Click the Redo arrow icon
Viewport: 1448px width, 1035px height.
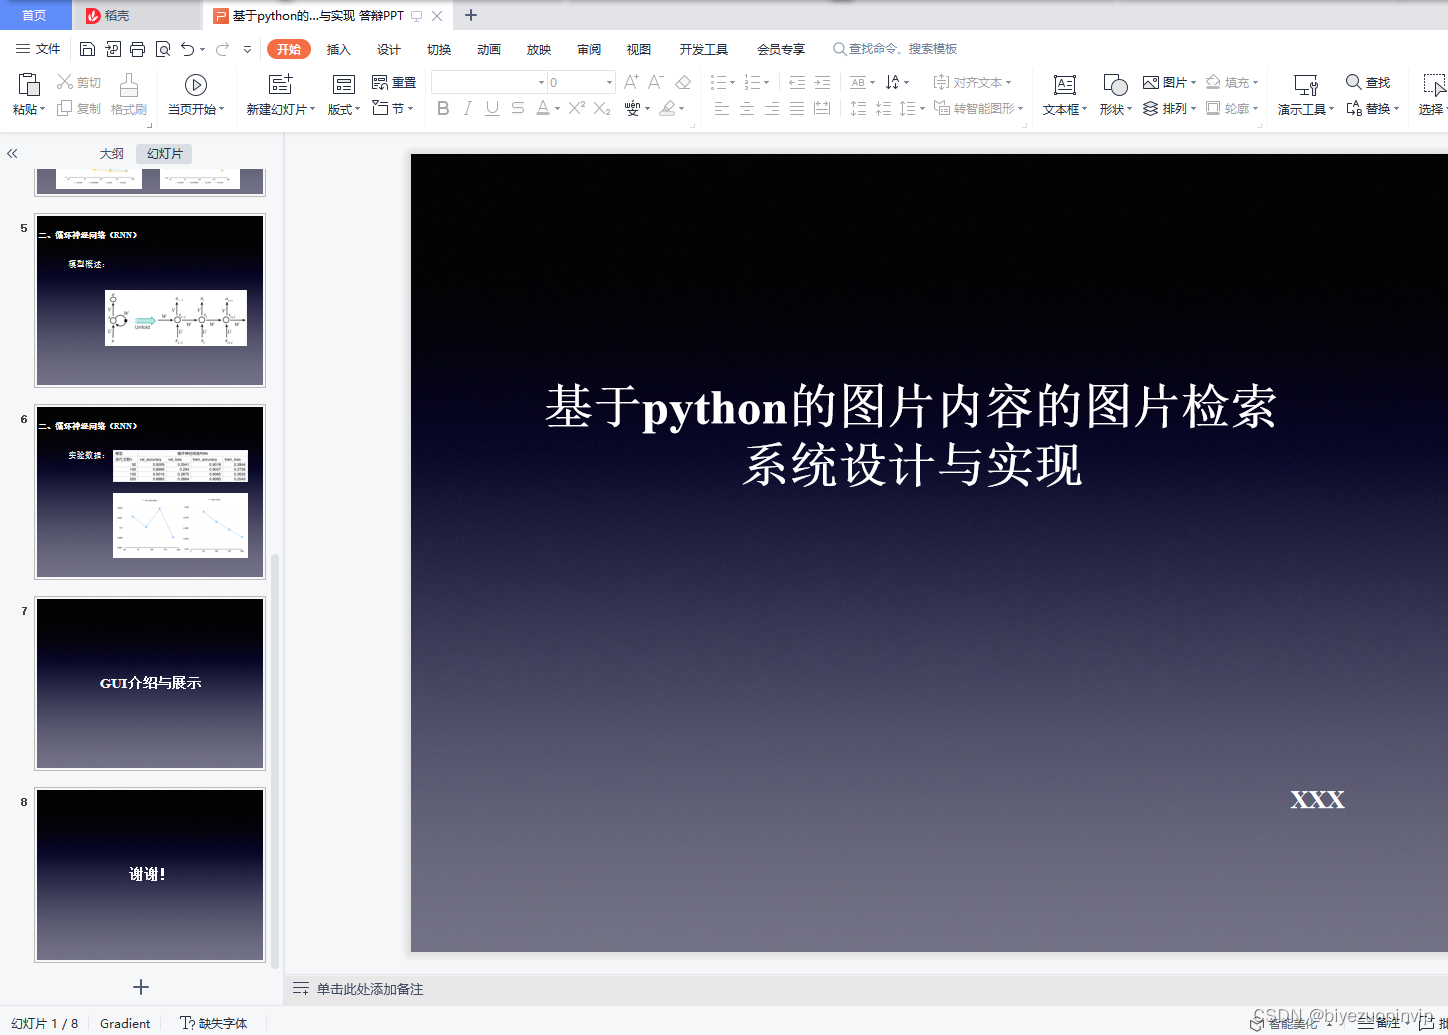pos(222,49)
